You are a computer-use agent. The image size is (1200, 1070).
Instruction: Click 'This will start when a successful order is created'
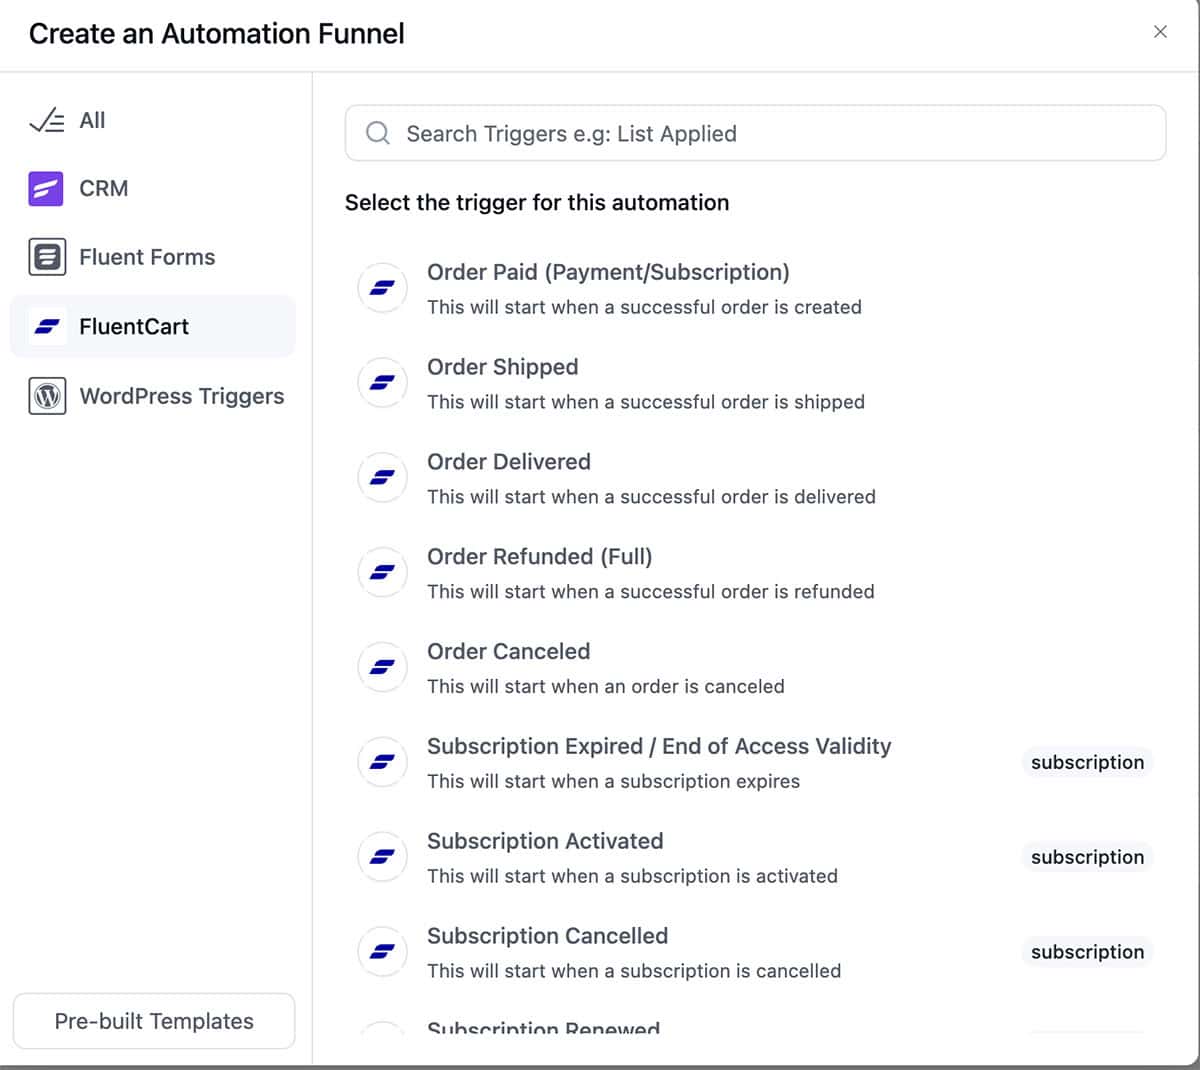(644, 307)
